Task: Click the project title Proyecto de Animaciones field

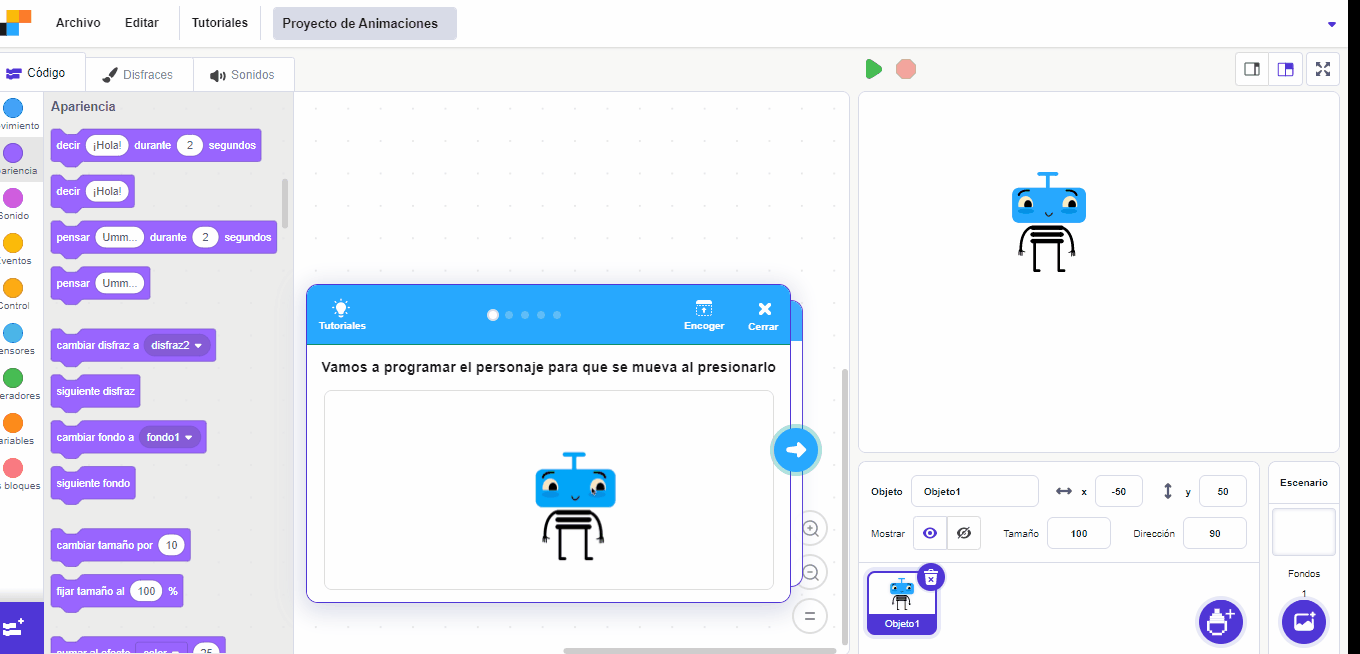Action: (x=365, y=23)
